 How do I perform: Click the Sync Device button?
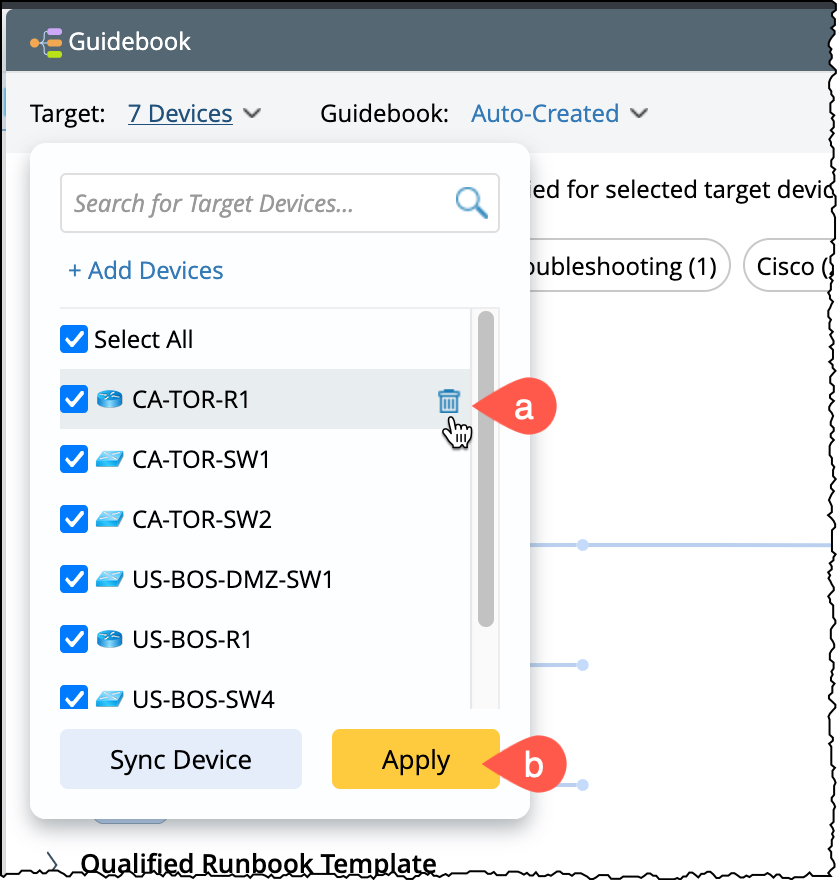click(181, 760)
